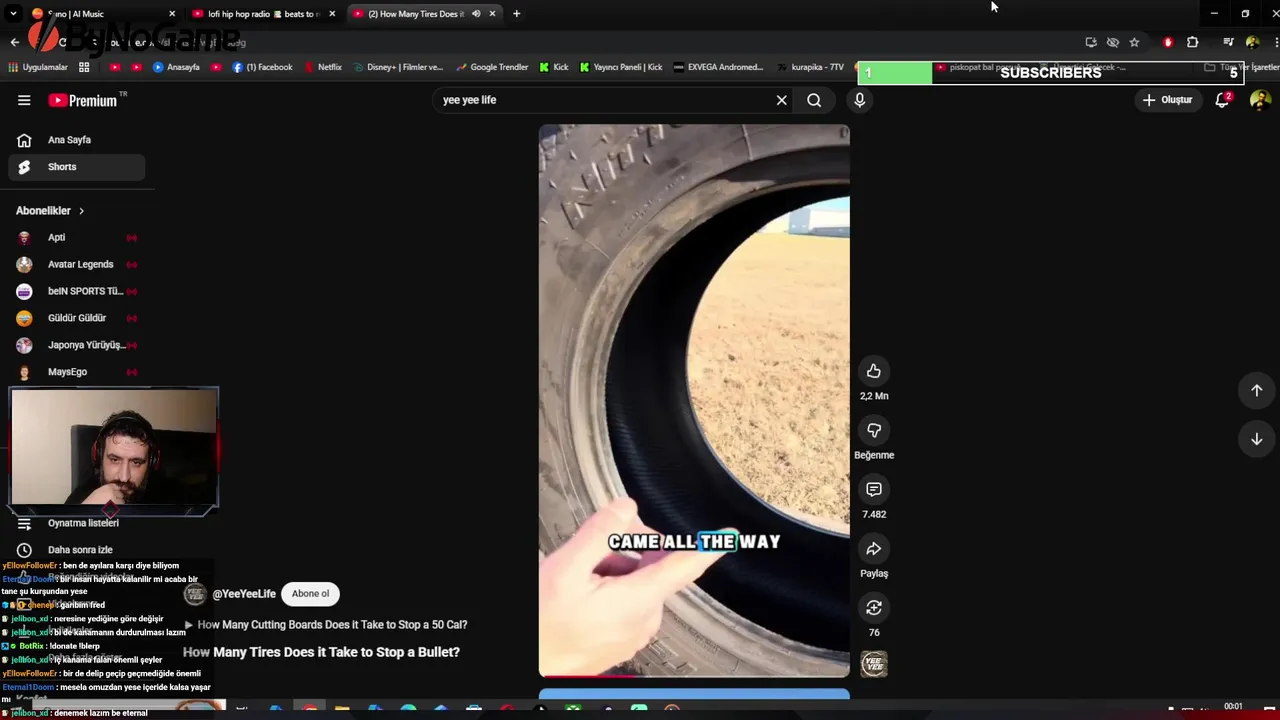Image resolution: width=1280 pixels, height=720 pixels.
Task: Close the lofi hip hop radio tab
Action: (332, 14)
